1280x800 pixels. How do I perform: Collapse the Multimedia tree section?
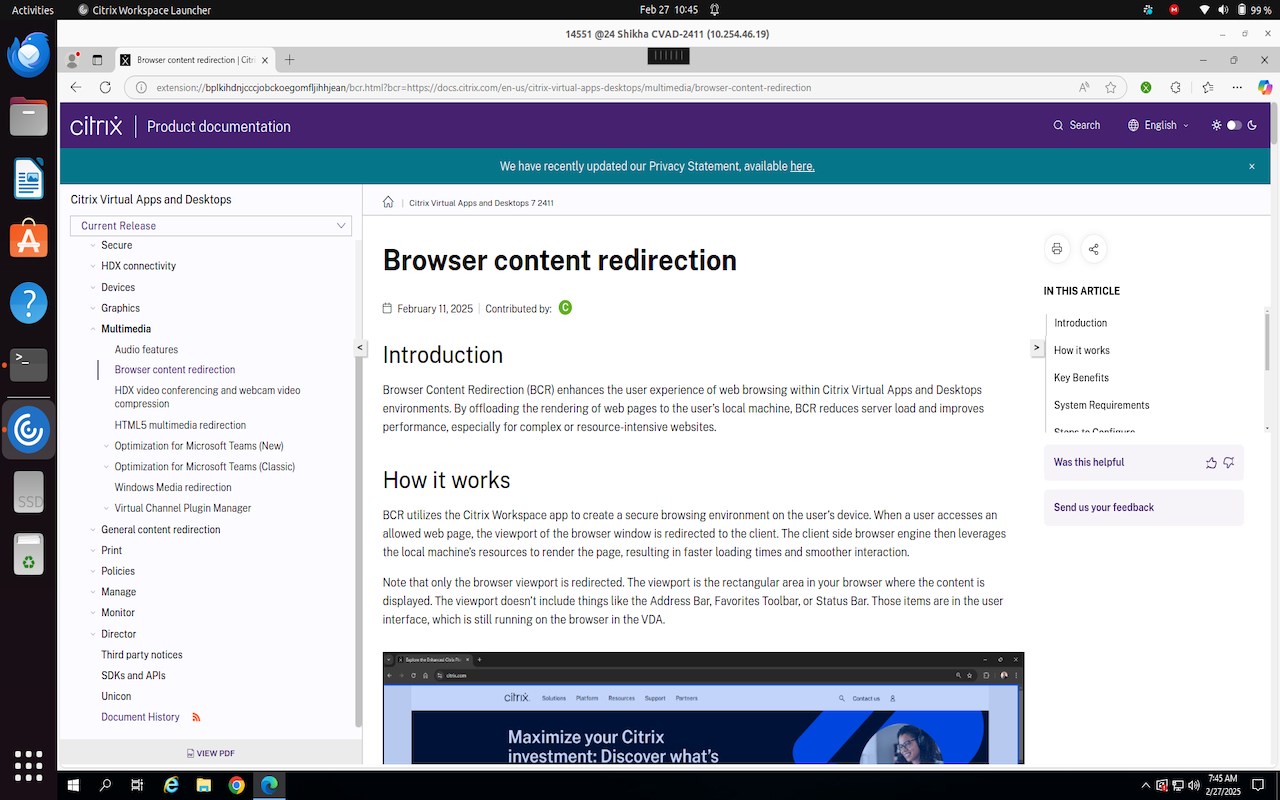[x=93, y=329]
